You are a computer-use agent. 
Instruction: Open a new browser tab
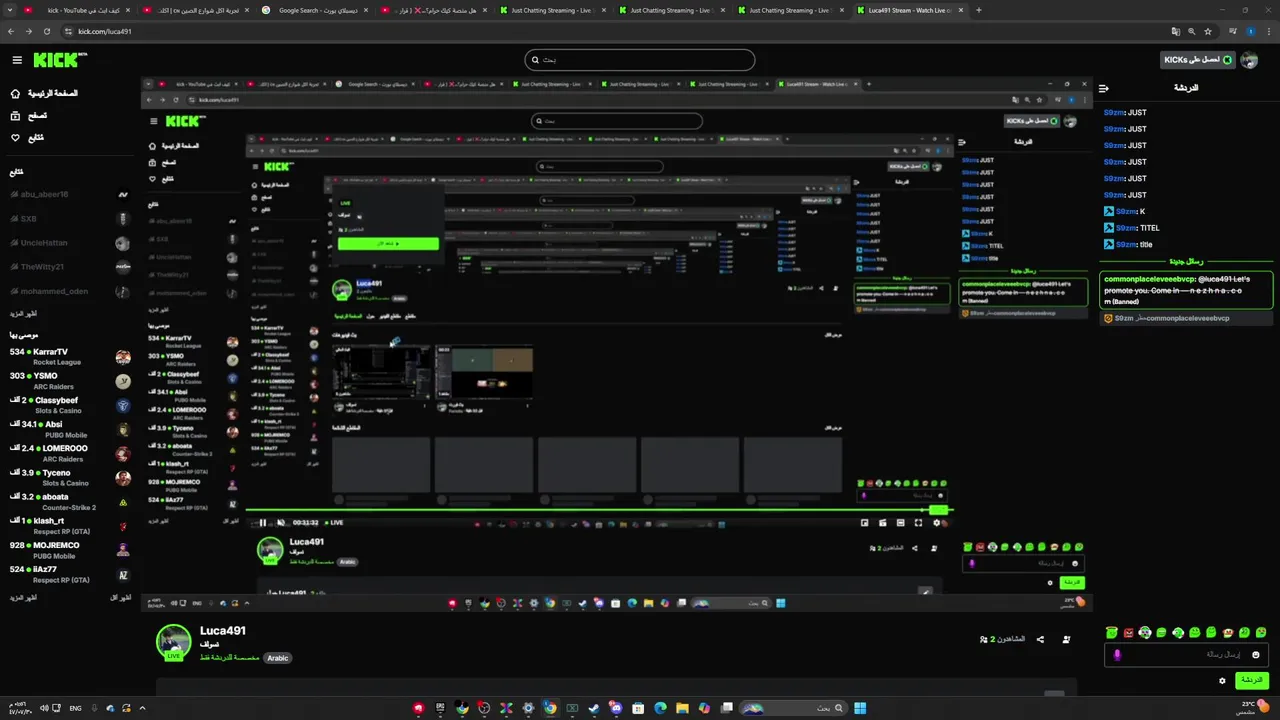tap(978, 10)
